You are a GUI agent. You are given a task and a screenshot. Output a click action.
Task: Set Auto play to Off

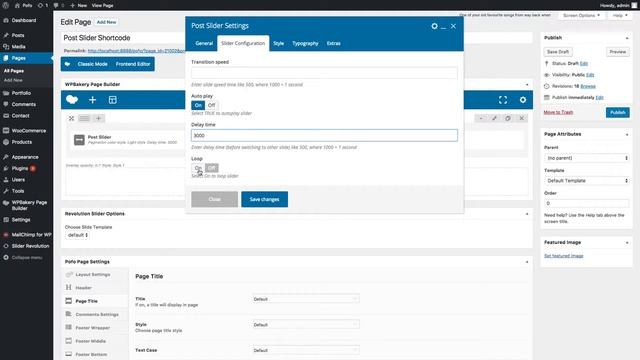coord(211,105)
